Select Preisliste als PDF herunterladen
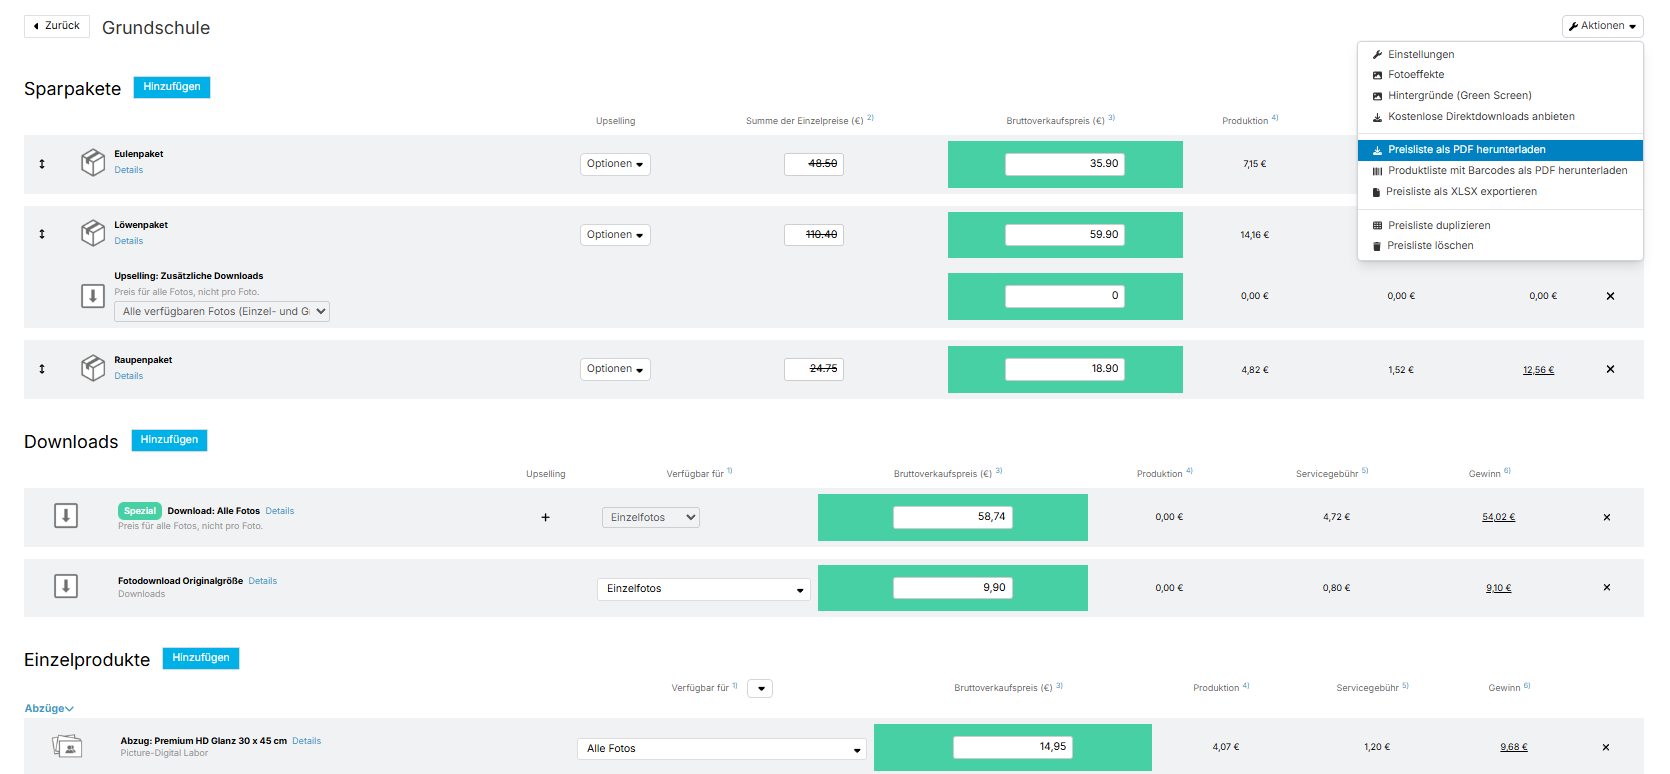The image size is (1670, 774). 1500,150
